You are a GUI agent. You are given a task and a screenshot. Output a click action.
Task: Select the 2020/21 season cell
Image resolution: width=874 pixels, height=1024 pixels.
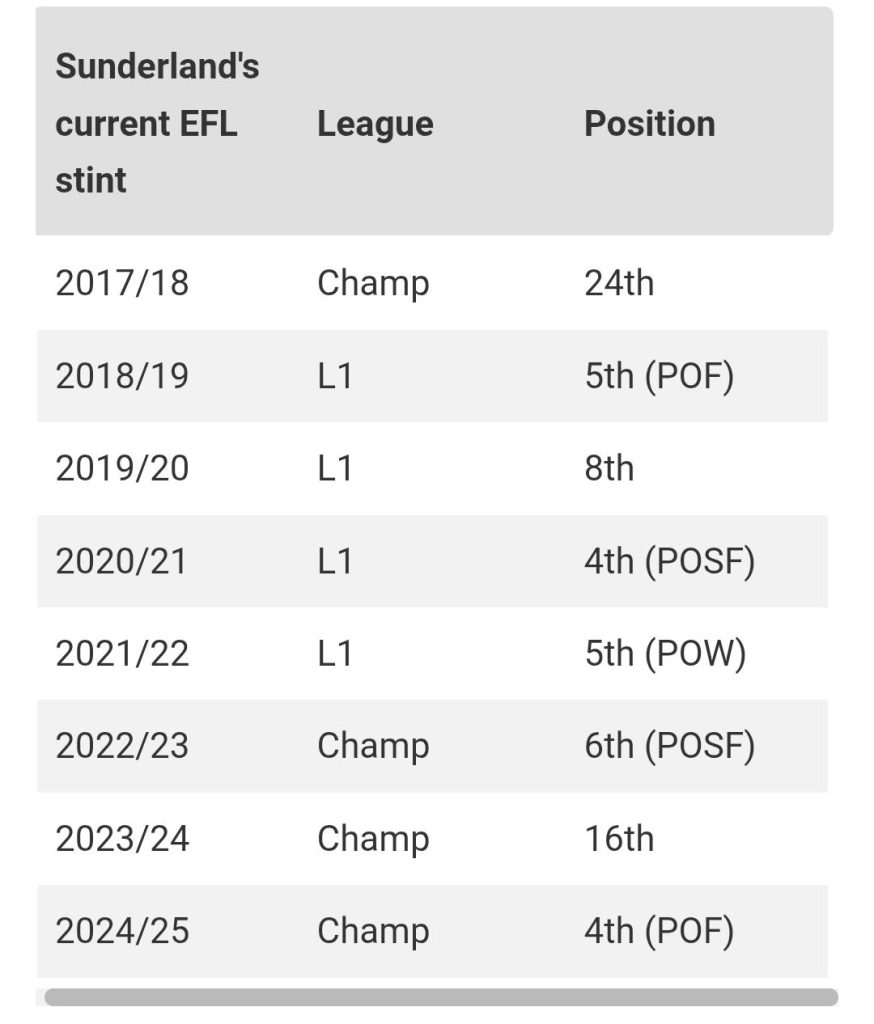pyautogui.click(x=121, y=561)
